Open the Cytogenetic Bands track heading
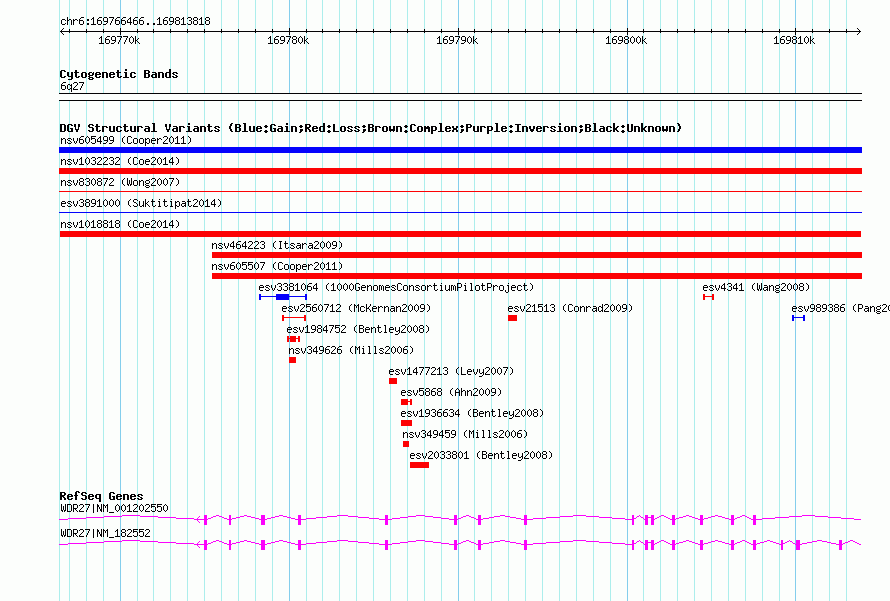The image size is (890, 601). coord(119,74)
